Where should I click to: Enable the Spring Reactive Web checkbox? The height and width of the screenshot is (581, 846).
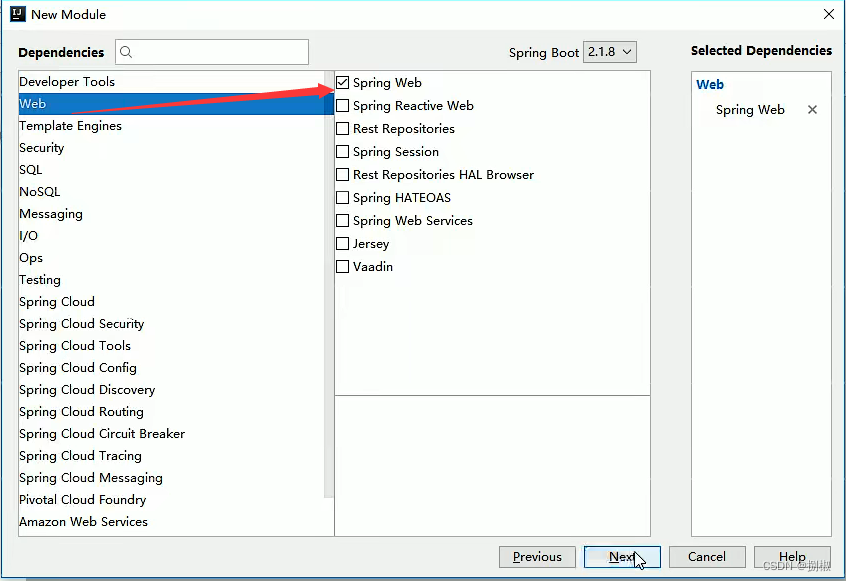click(343, 106)
